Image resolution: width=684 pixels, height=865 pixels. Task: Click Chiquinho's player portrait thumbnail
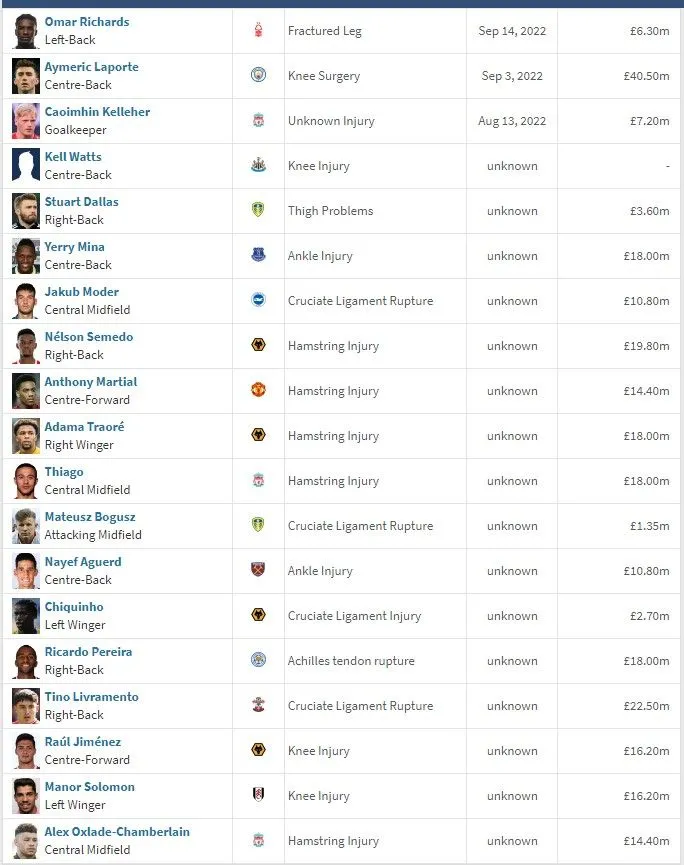click(x=26, y=616)
